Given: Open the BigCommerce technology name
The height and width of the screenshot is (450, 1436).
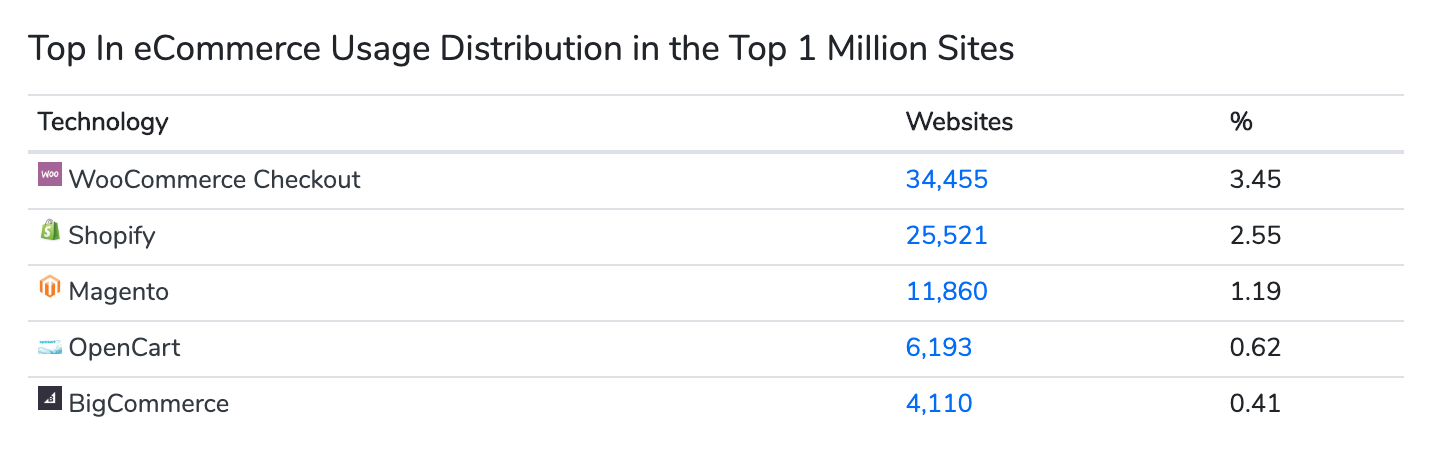Looking at the screenshot, I should [x=148, y=403].
